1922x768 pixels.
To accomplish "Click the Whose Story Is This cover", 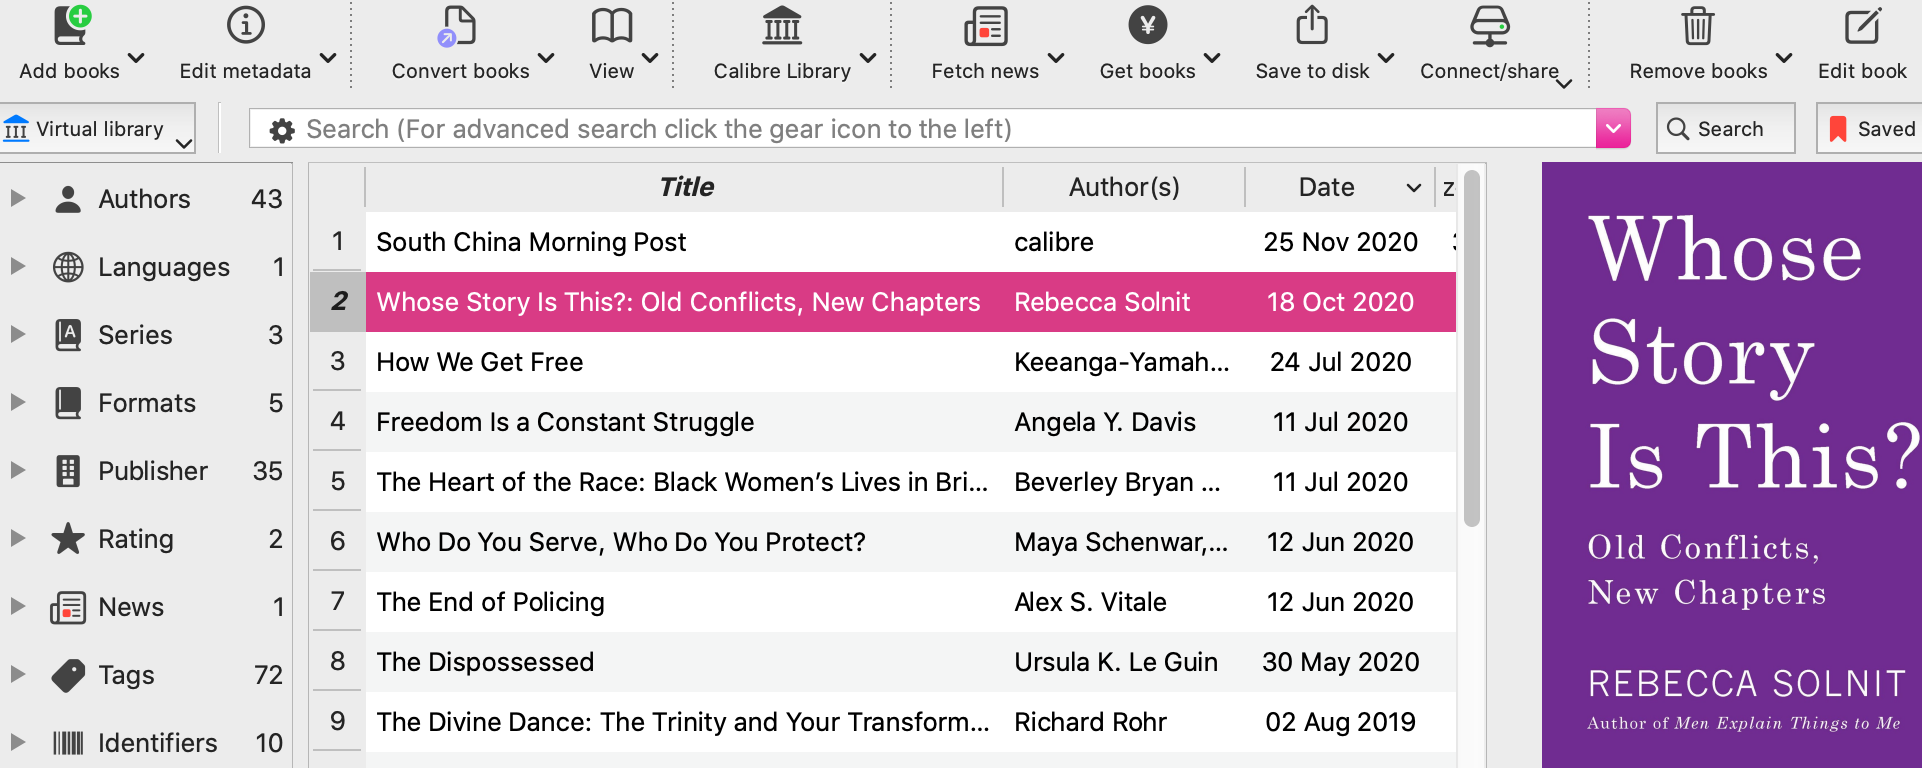I will 1732,465.
